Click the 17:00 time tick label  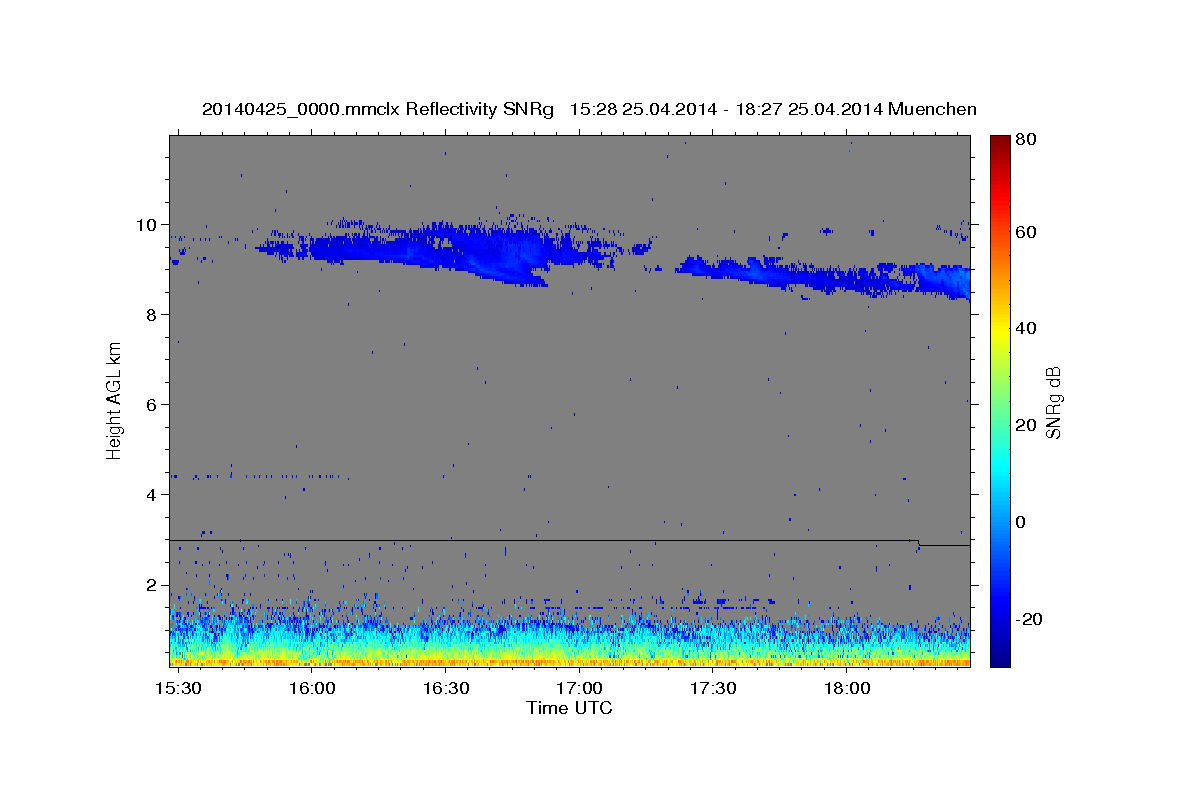(579, 689)
